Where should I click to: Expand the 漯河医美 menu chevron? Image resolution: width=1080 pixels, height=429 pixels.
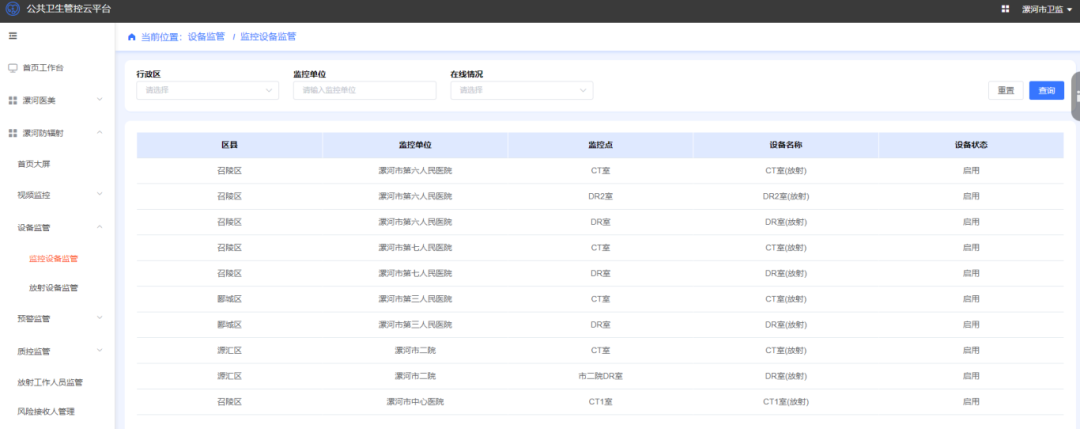pyautogui.click(x=99, y=100)
